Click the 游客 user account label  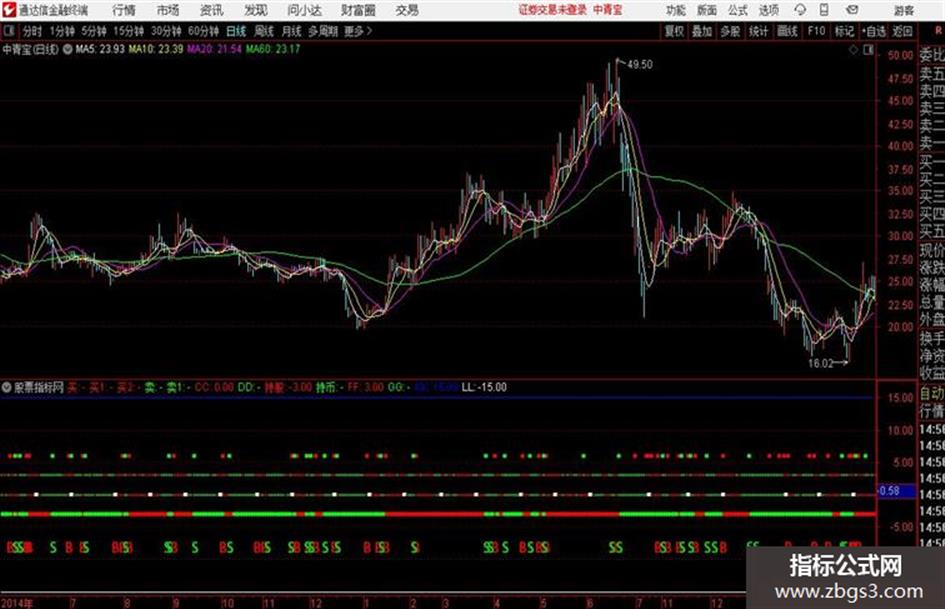(x=903, y=10)
